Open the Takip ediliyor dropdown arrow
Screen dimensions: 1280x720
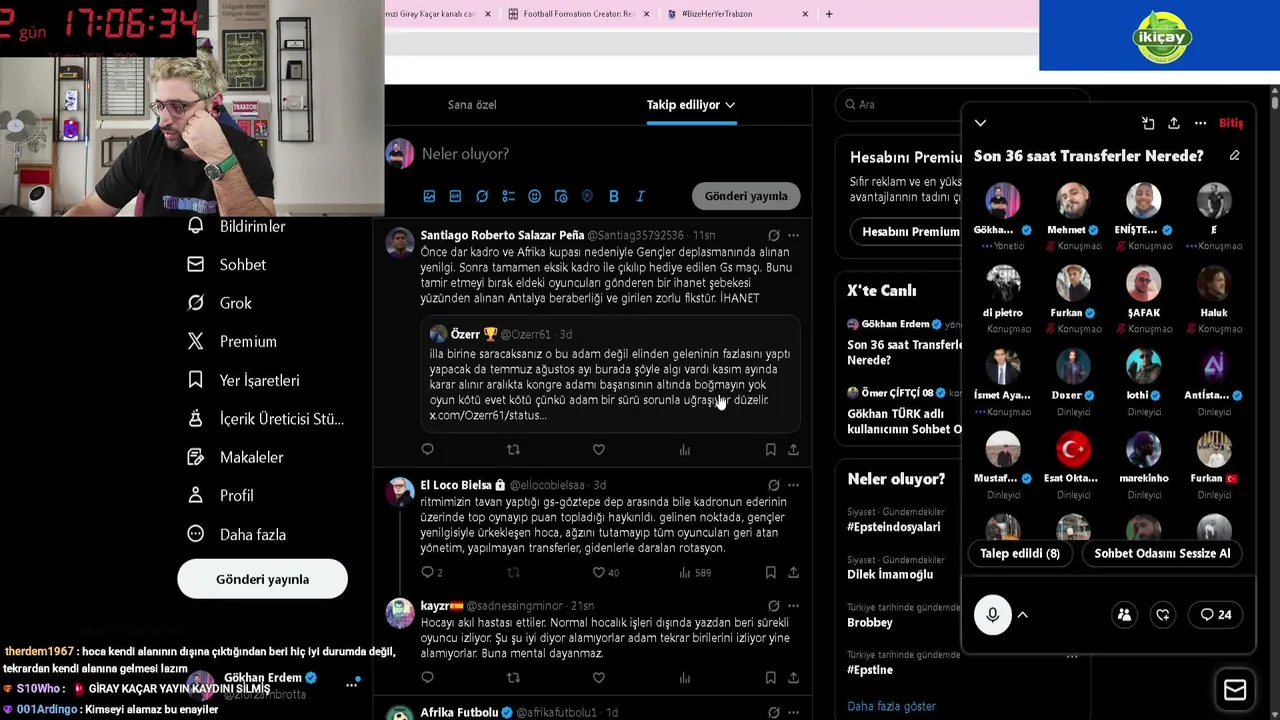pyautogui.click(x=730, y=105)
